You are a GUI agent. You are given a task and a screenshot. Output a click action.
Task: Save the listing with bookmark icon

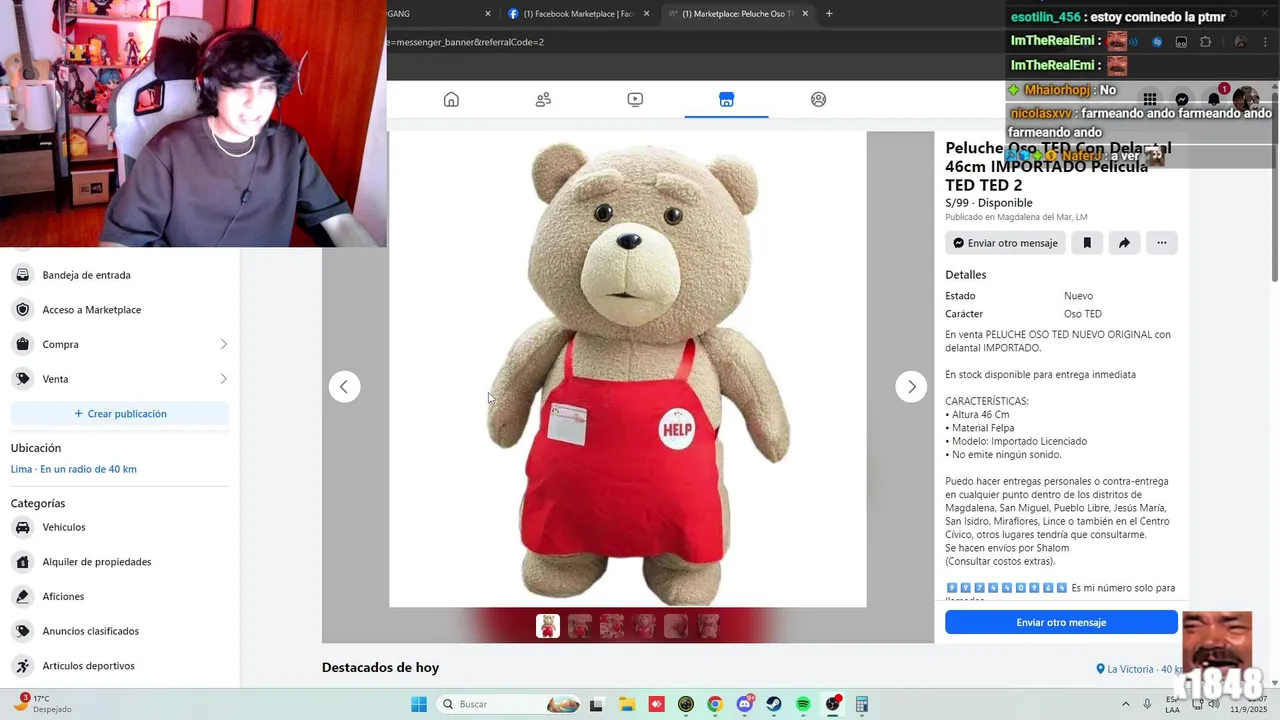[x=1087, y=243]
